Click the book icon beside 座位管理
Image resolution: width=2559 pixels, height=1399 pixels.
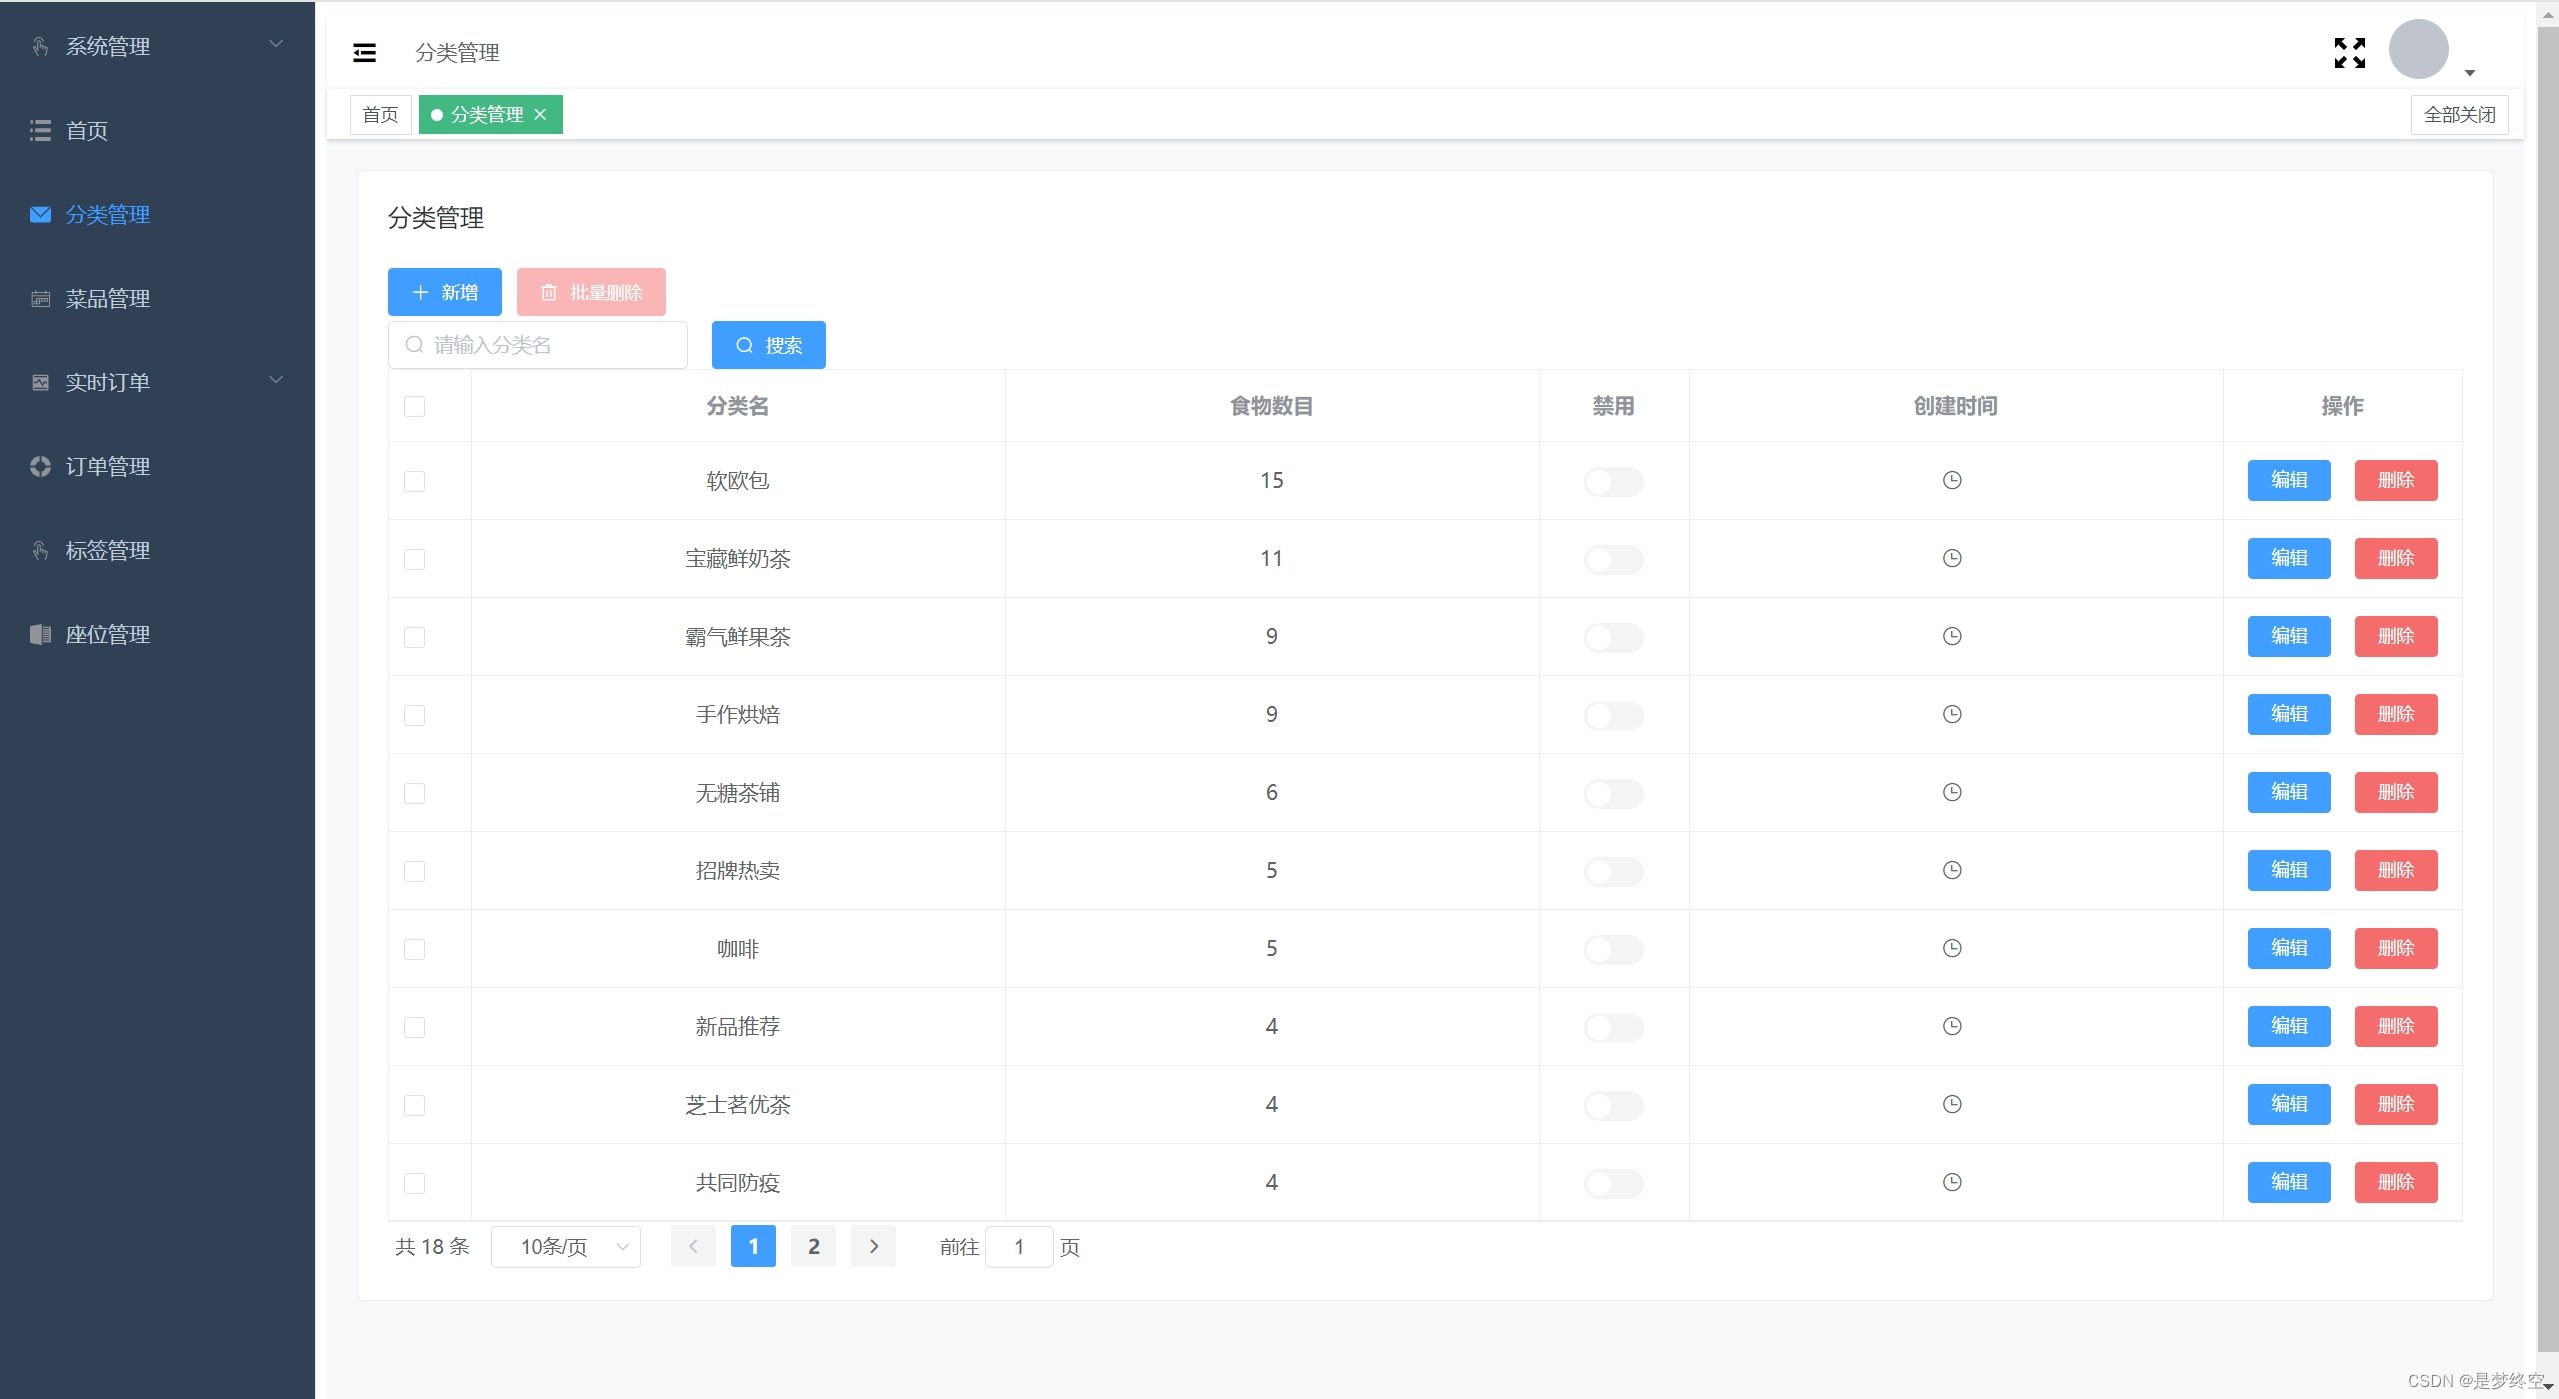40,634
